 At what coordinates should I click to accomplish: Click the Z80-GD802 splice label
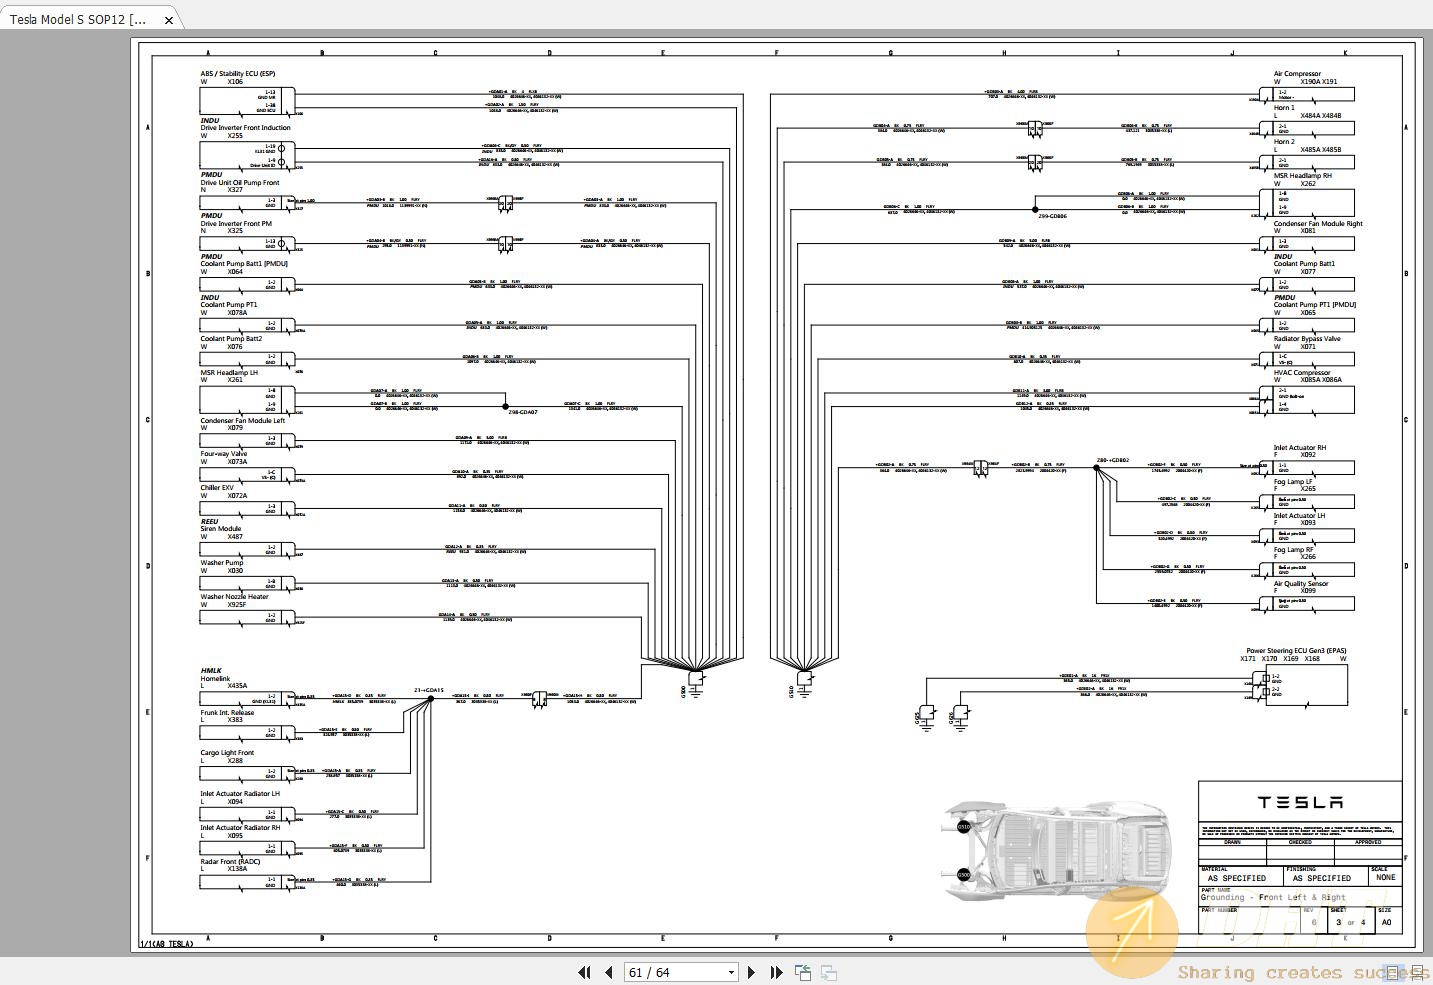pyautogui.click(x=1112, y=461)
